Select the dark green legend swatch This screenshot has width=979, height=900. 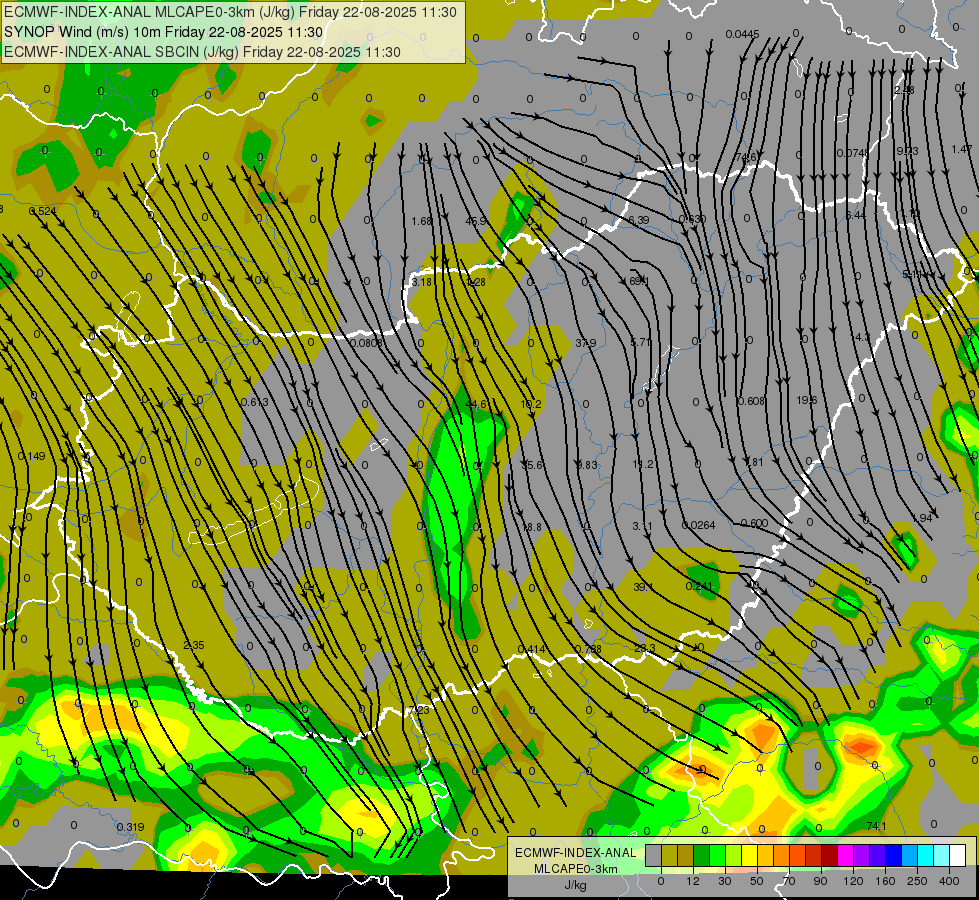pyautogui.click(x=702, y=855)
